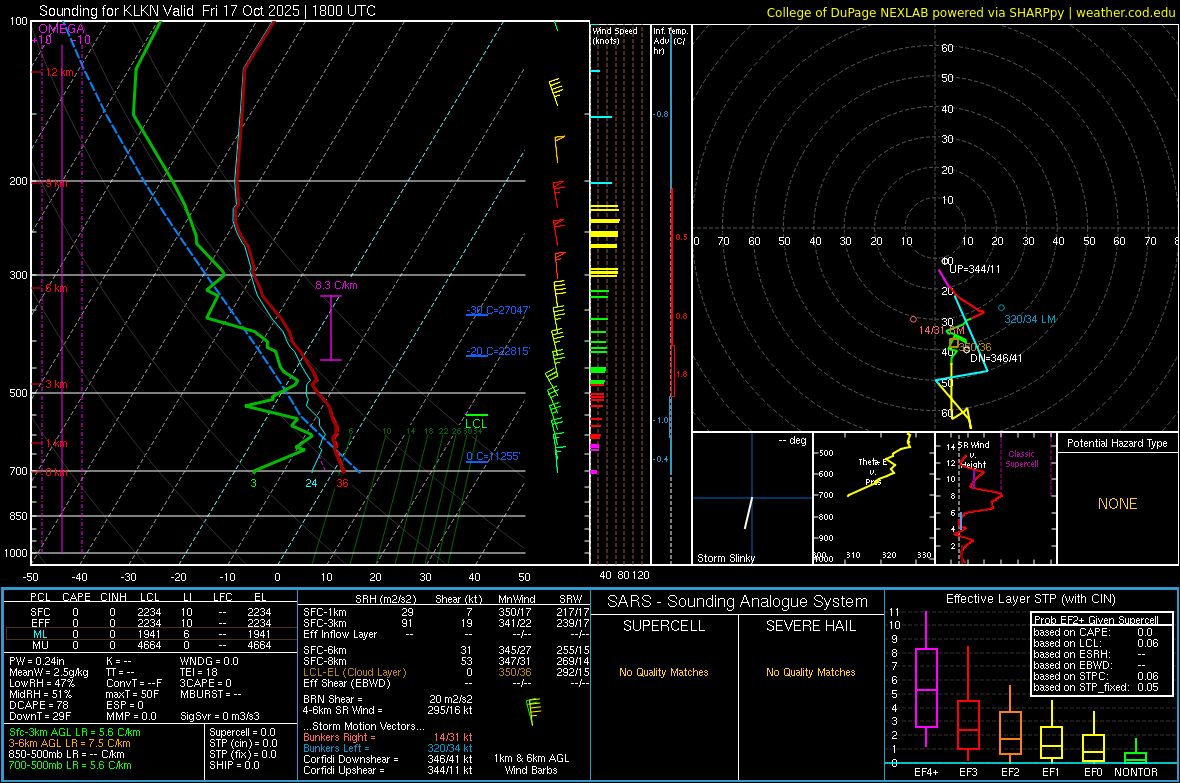Click the "Wind Speed (knots)" panel header
This screenshot has height=783, width=1180.
614,35
